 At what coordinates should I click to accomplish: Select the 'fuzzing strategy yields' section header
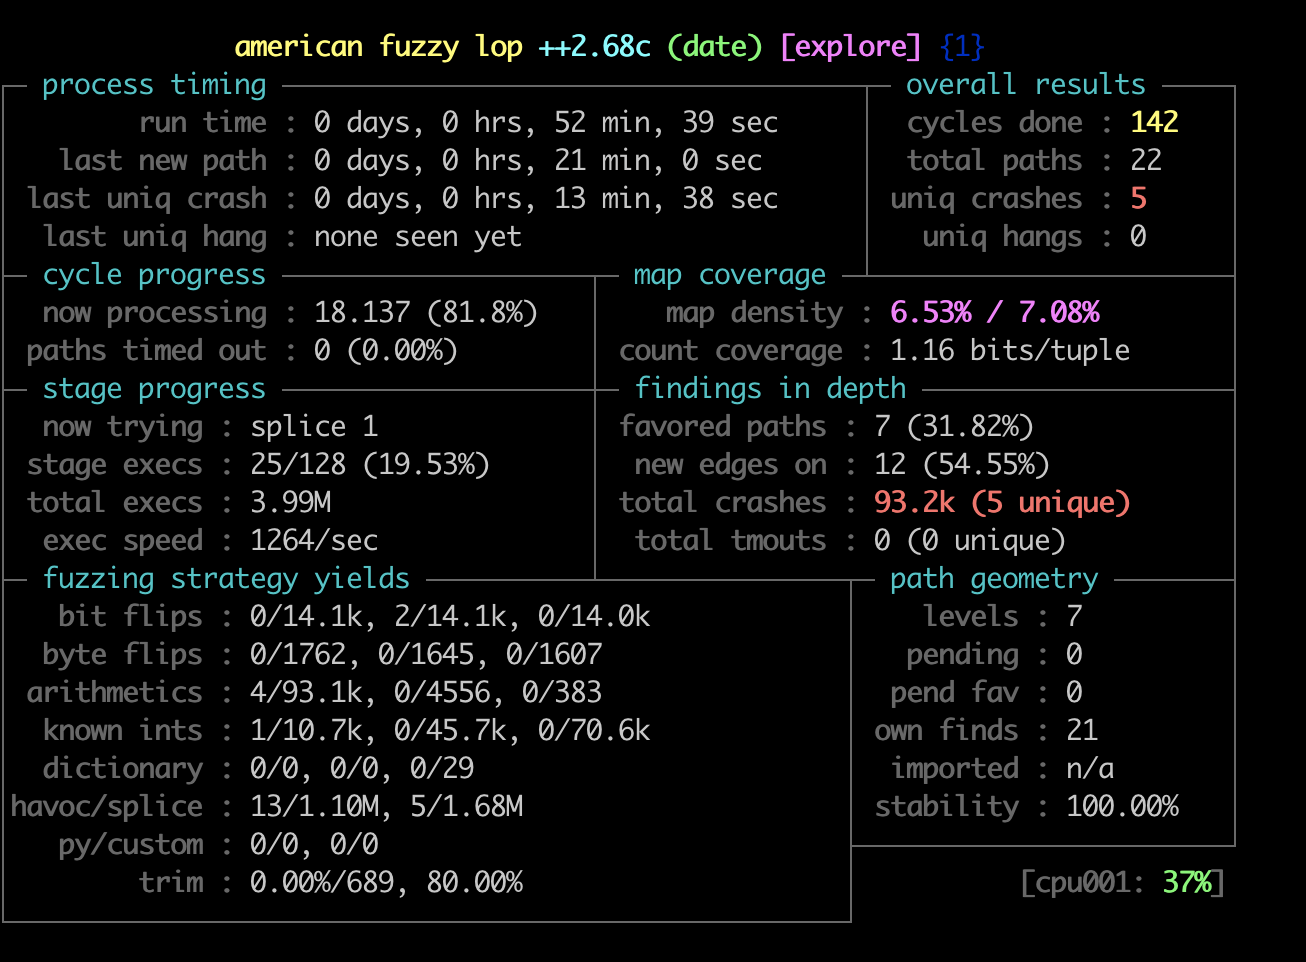point(226,579)
